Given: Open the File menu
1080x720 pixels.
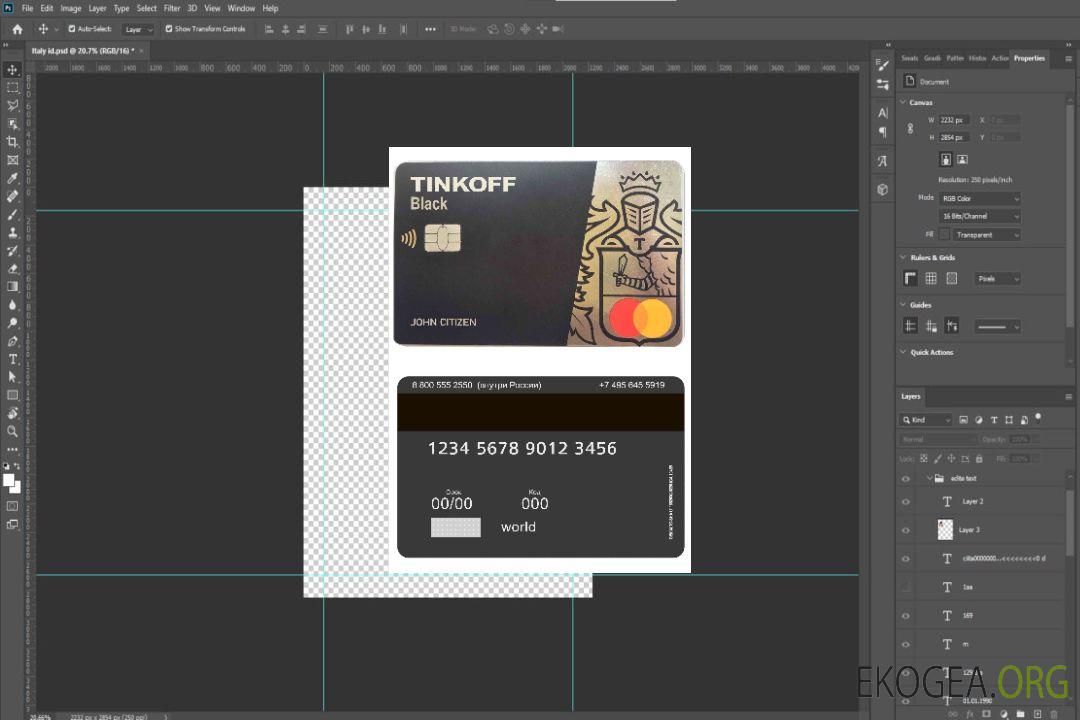Looking at the screenshot, I should pos(28,8).
